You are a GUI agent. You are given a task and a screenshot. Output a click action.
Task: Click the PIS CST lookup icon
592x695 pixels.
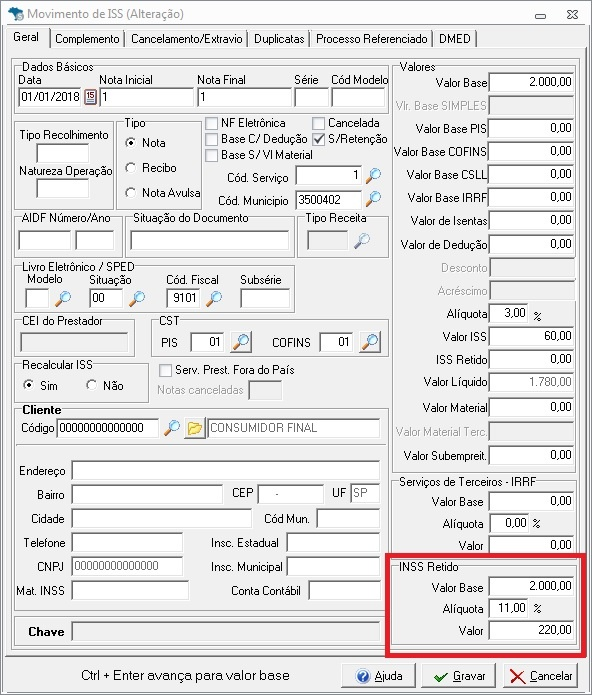coord(241,342)
